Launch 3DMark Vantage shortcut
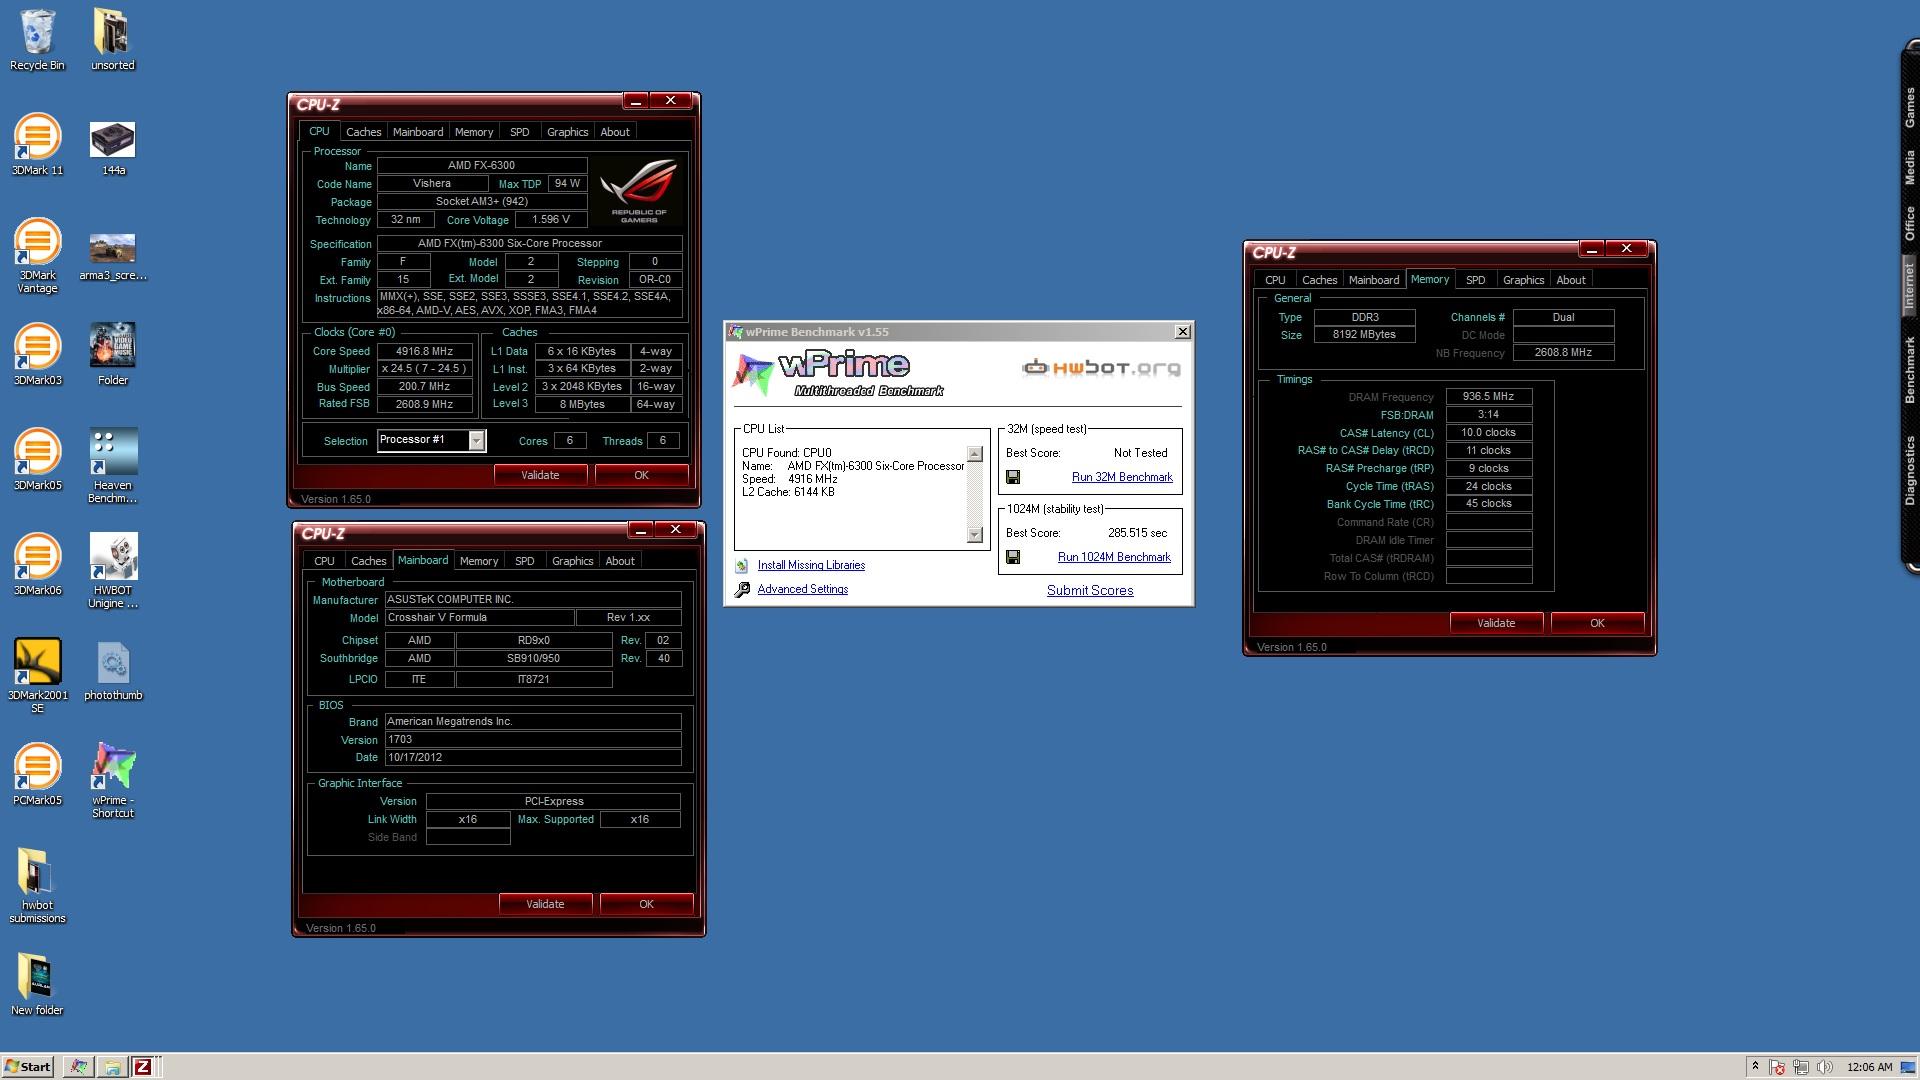The width and height of the screenshot is (1920, 1080). [37, 256]
